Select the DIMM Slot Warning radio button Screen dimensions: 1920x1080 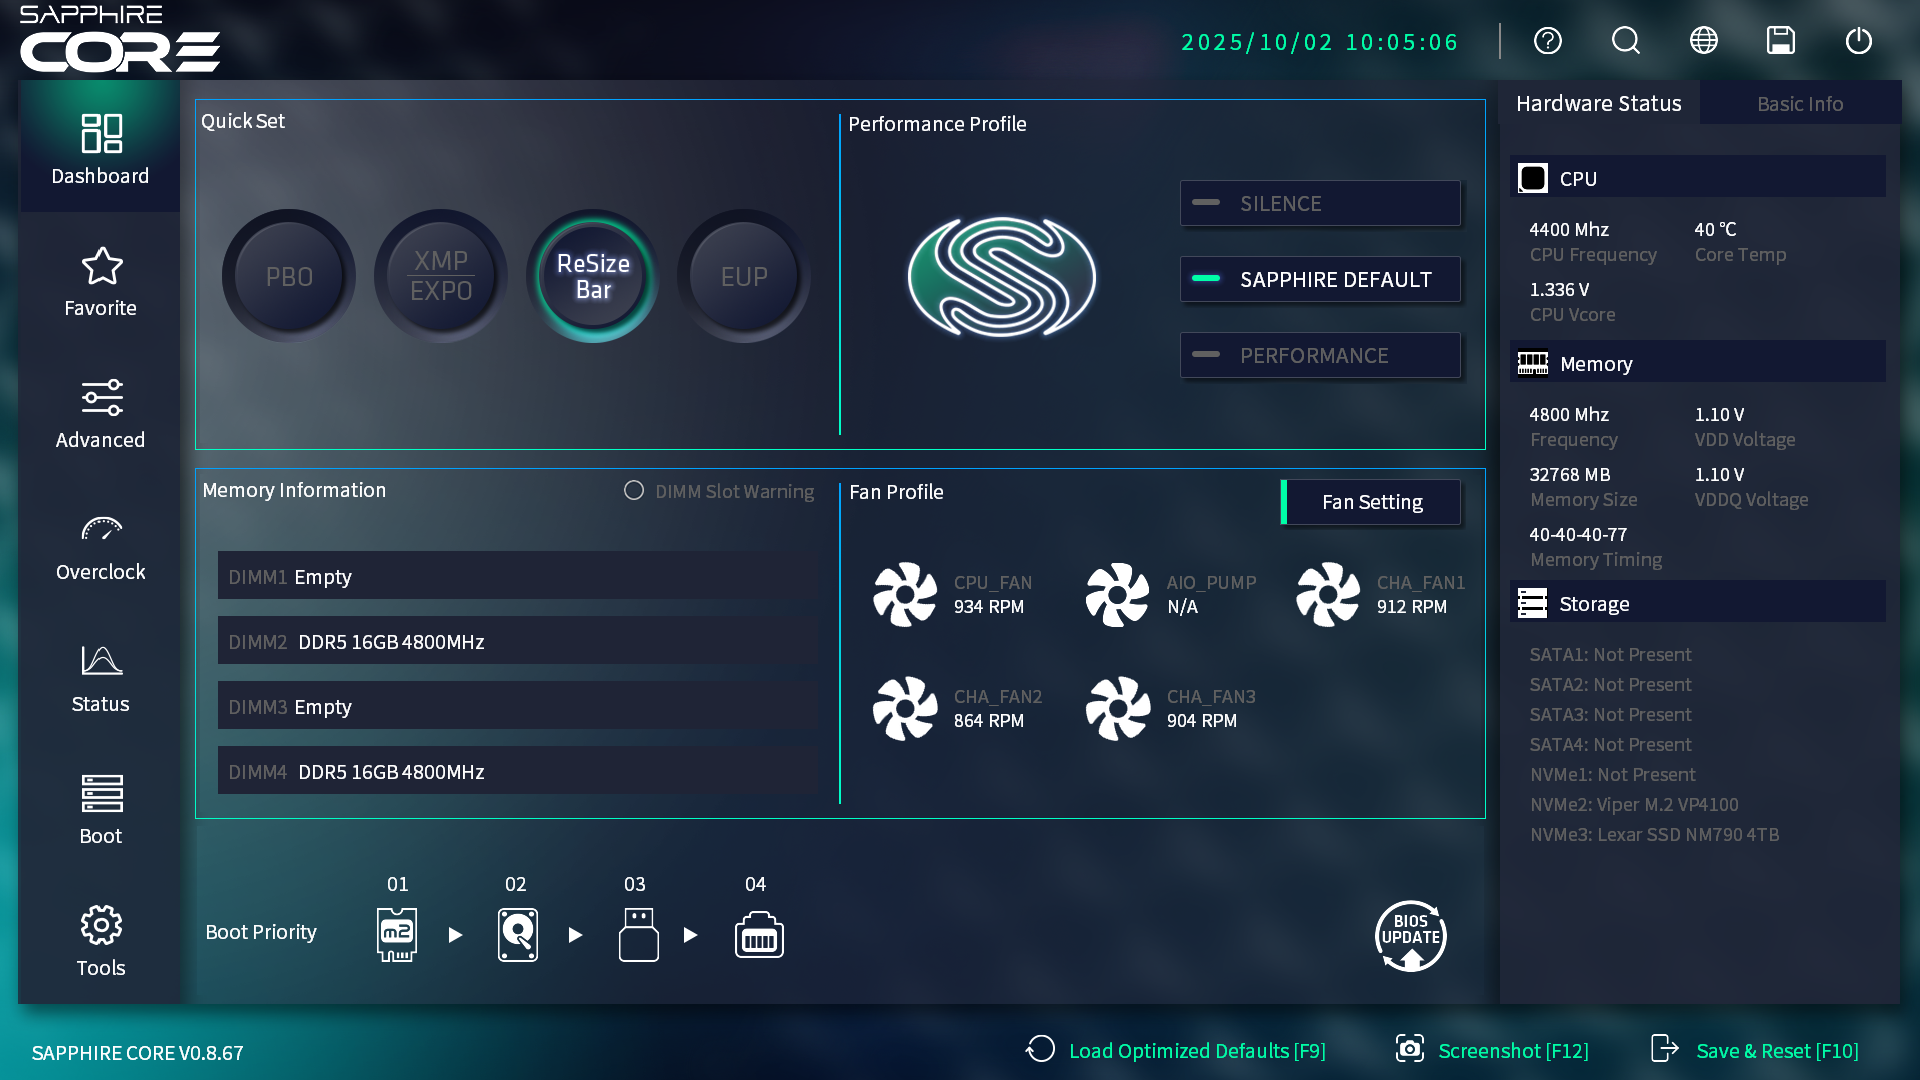(x=634, y=491)
